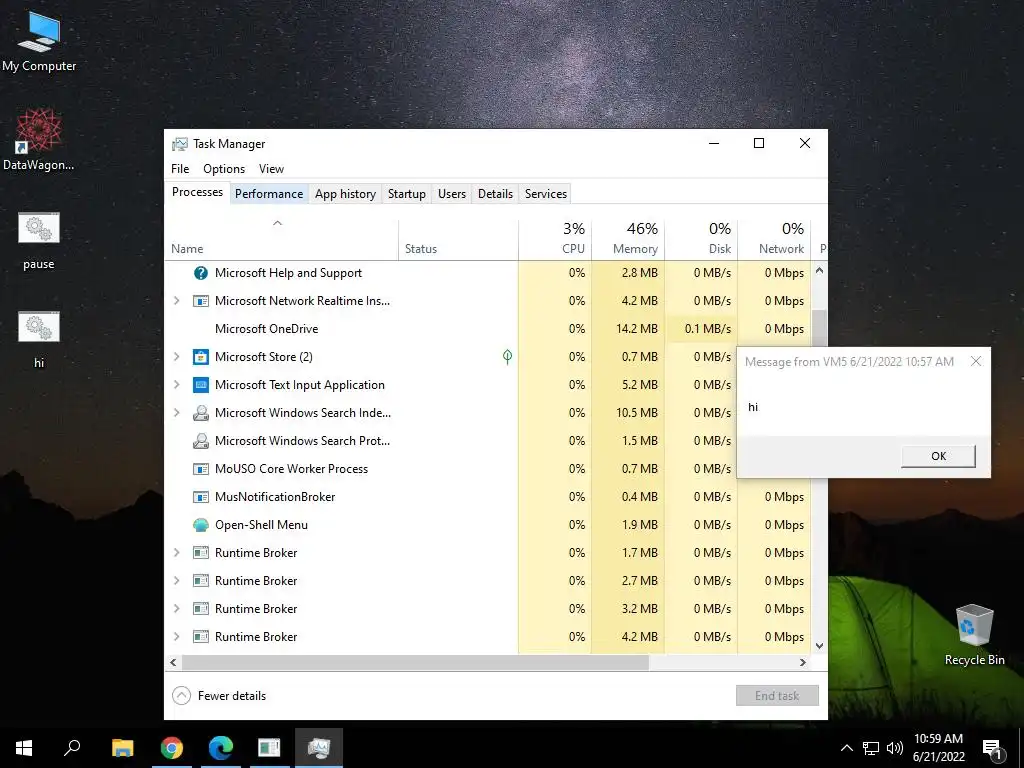Click the horizontal scrollbar left arrow
1024x768 pixels.
[173, 662]
